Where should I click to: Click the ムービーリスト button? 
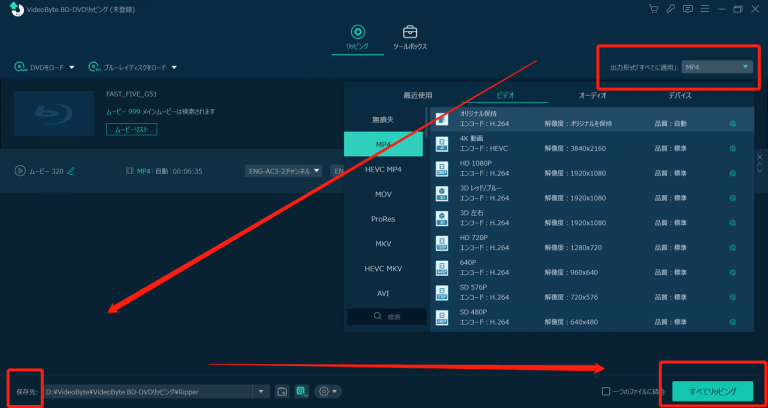click(x=131, y=129)
